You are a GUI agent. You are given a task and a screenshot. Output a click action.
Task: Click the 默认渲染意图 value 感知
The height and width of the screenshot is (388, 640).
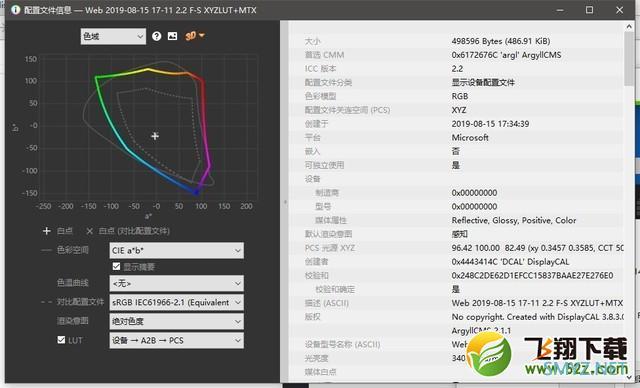tap(460, 234)
